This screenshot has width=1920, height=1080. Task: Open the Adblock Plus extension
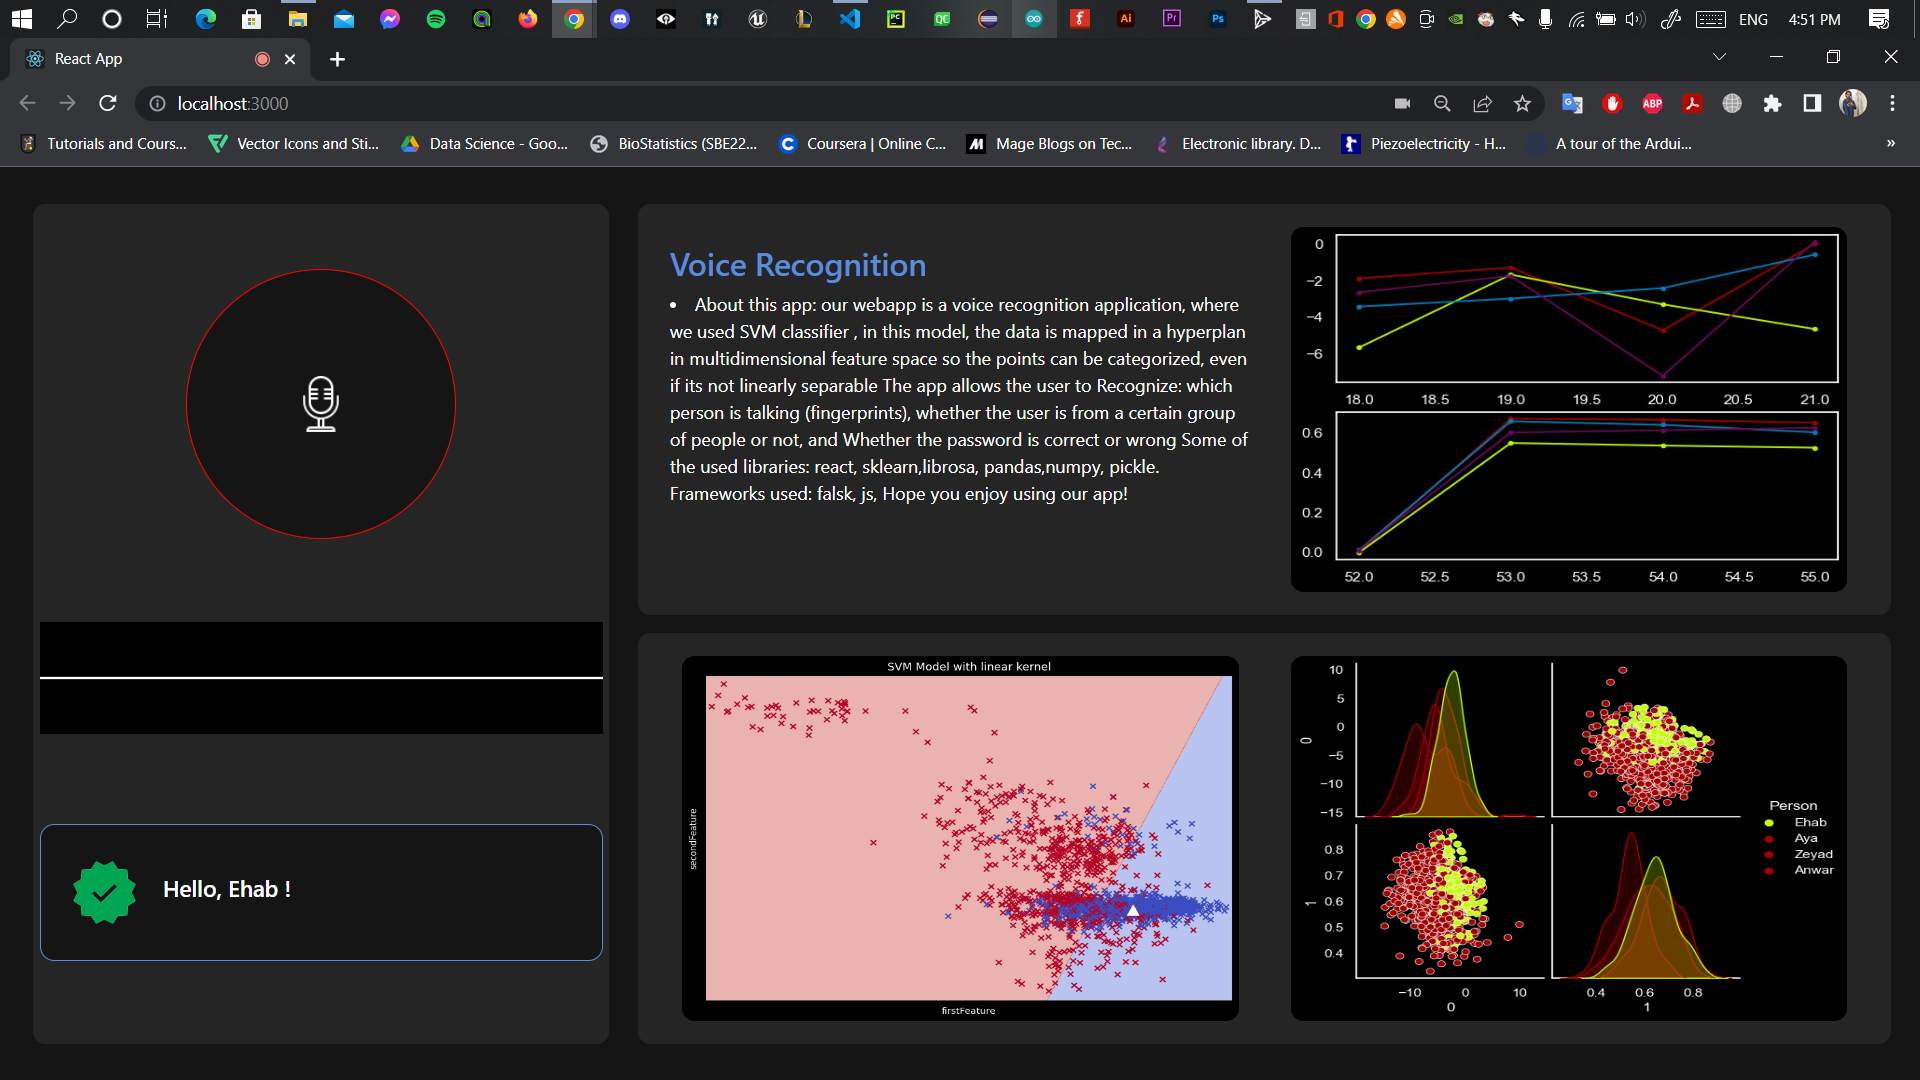click(x=1652, y=104)
